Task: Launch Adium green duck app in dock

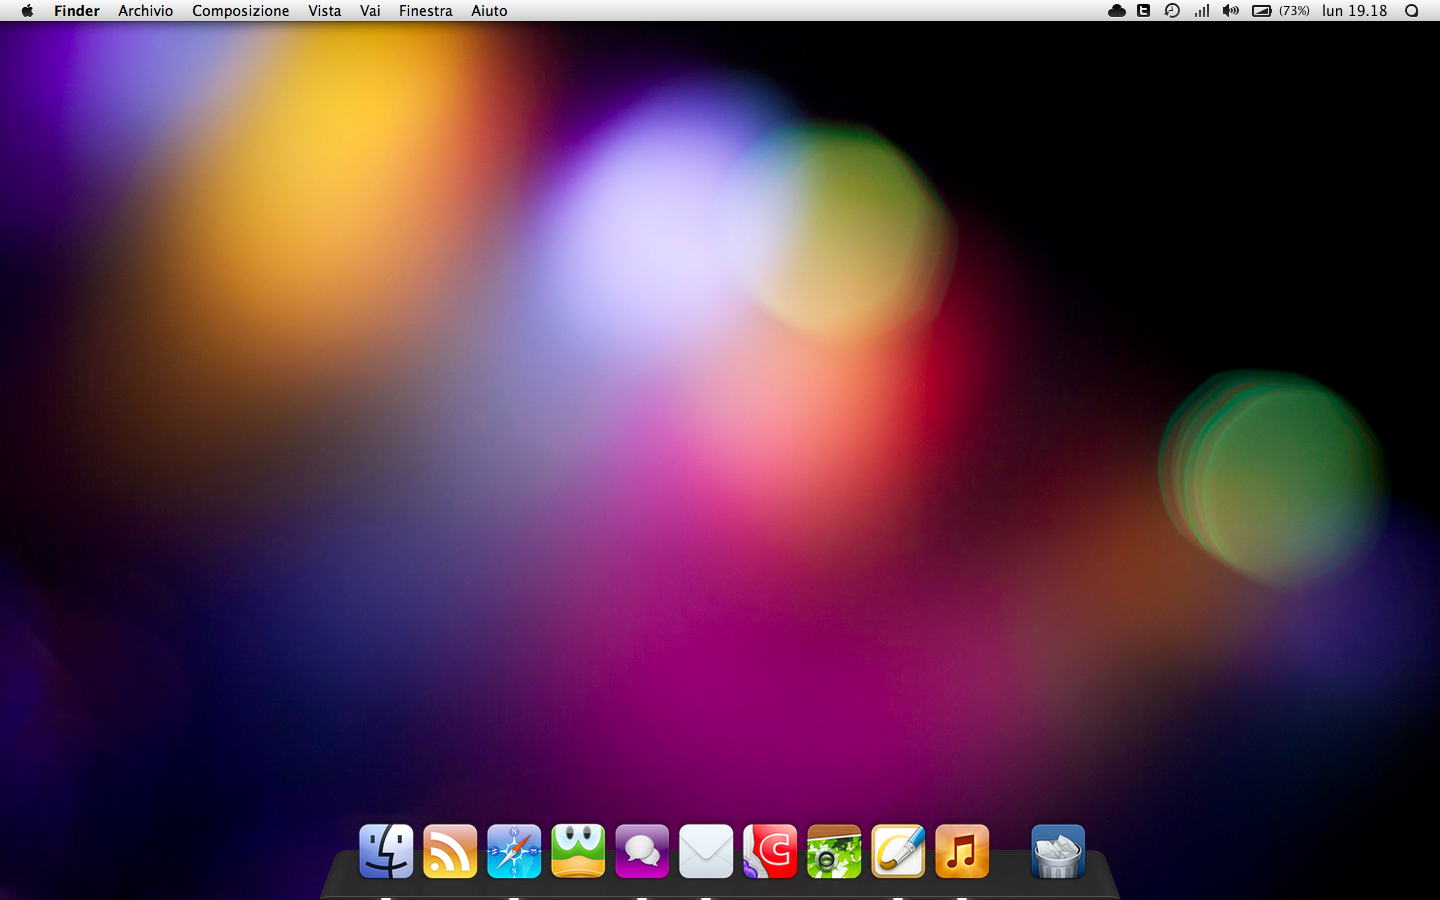Action: [x=578, y=851]
